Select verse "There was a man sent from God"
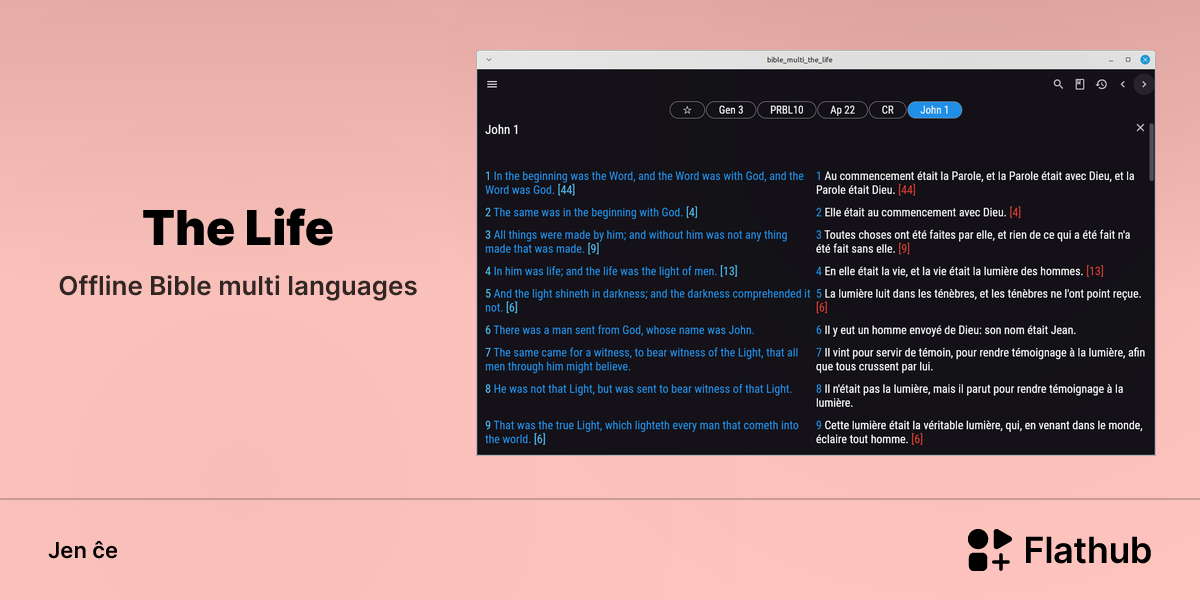Image resolution: width=1200 pixels, height=600 pixels. pos(620,330)
